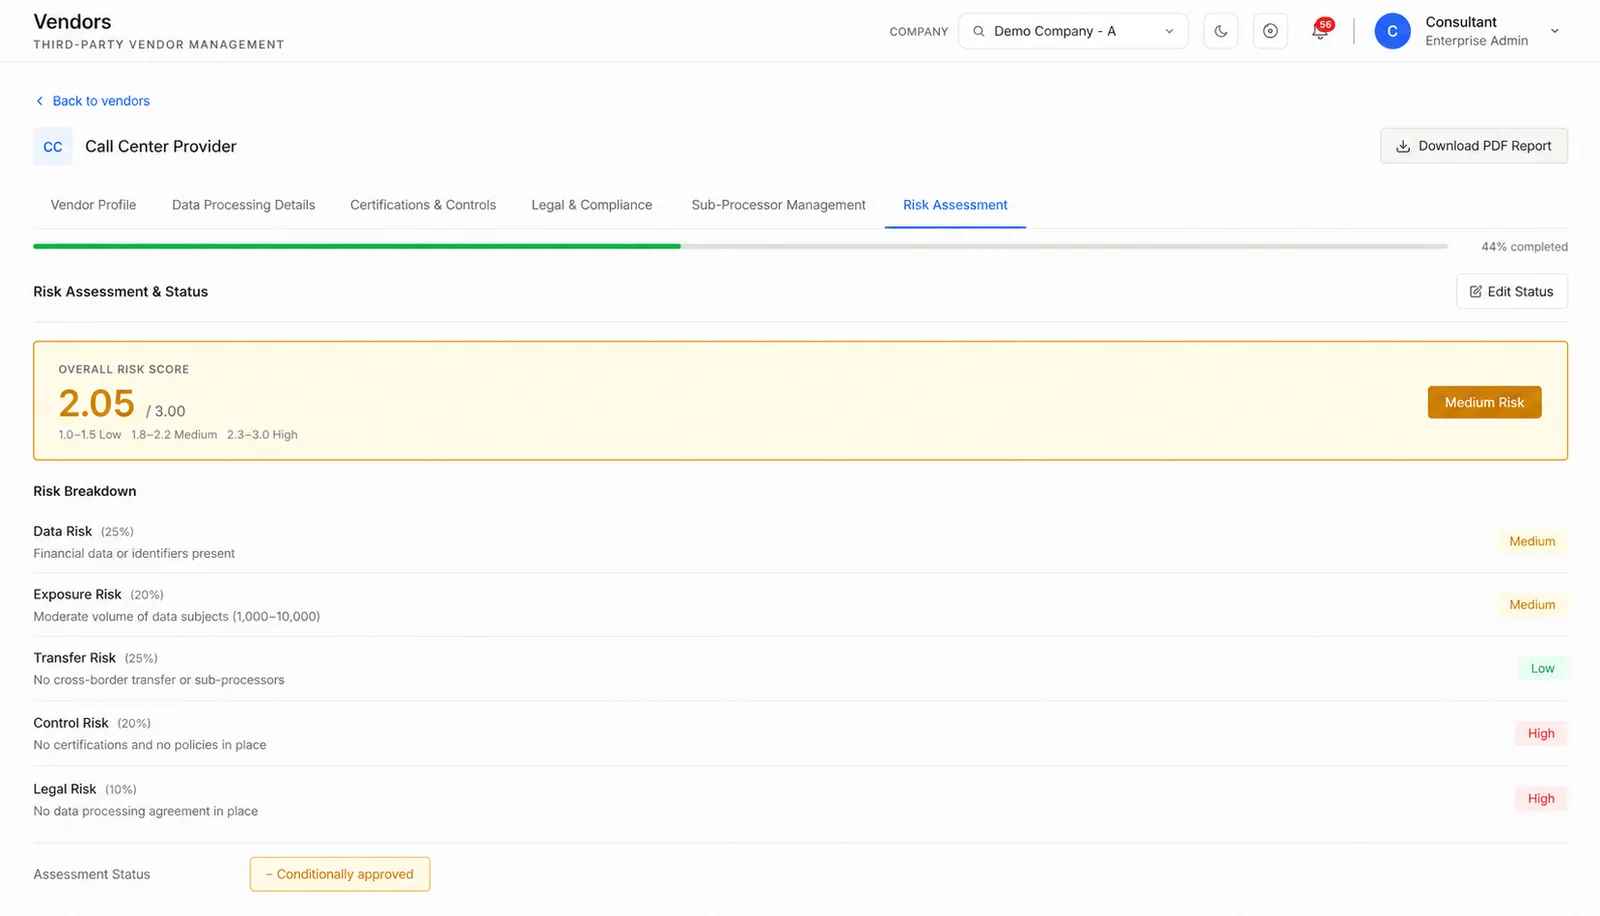Click the CC vendor initials badge

53,146
